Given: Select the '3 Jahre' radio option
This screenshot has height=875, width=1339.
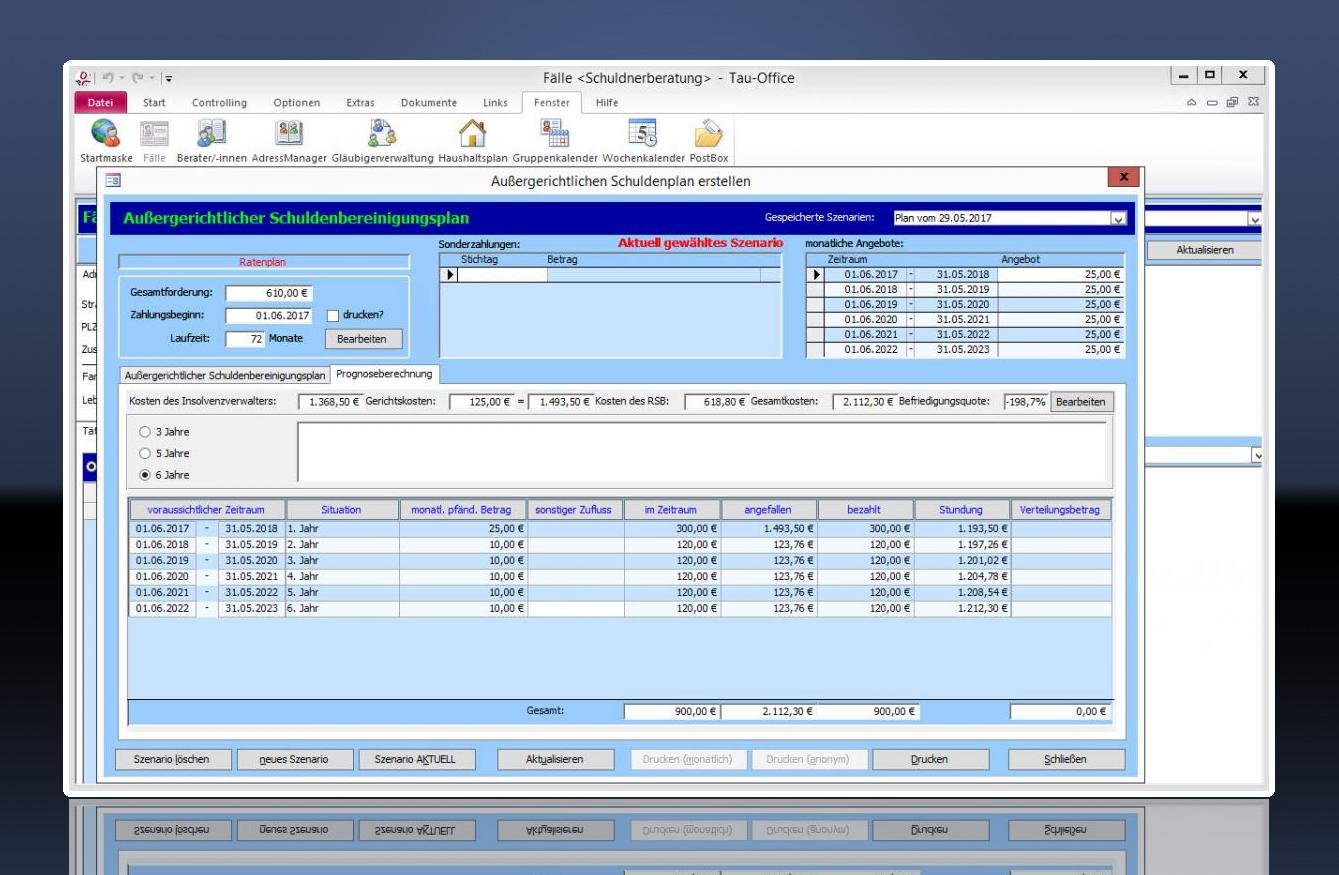Looking at the screenshot, I should point(146,432).
